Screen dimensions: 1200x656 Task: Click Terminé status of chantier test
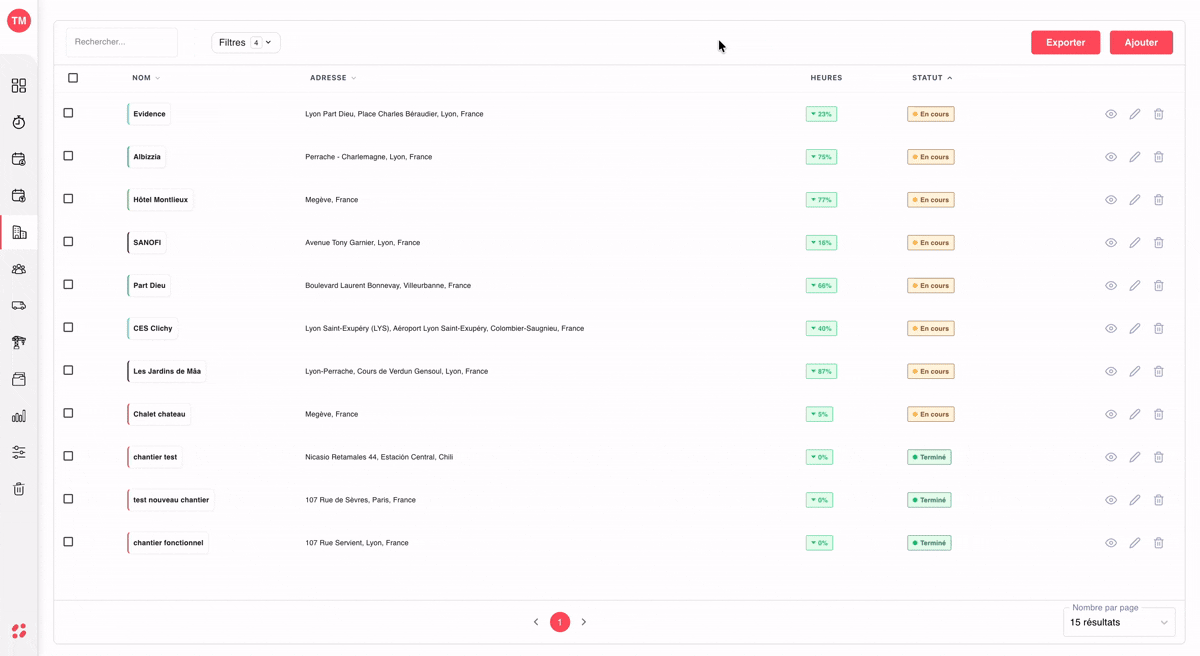(x=929, y=457)
